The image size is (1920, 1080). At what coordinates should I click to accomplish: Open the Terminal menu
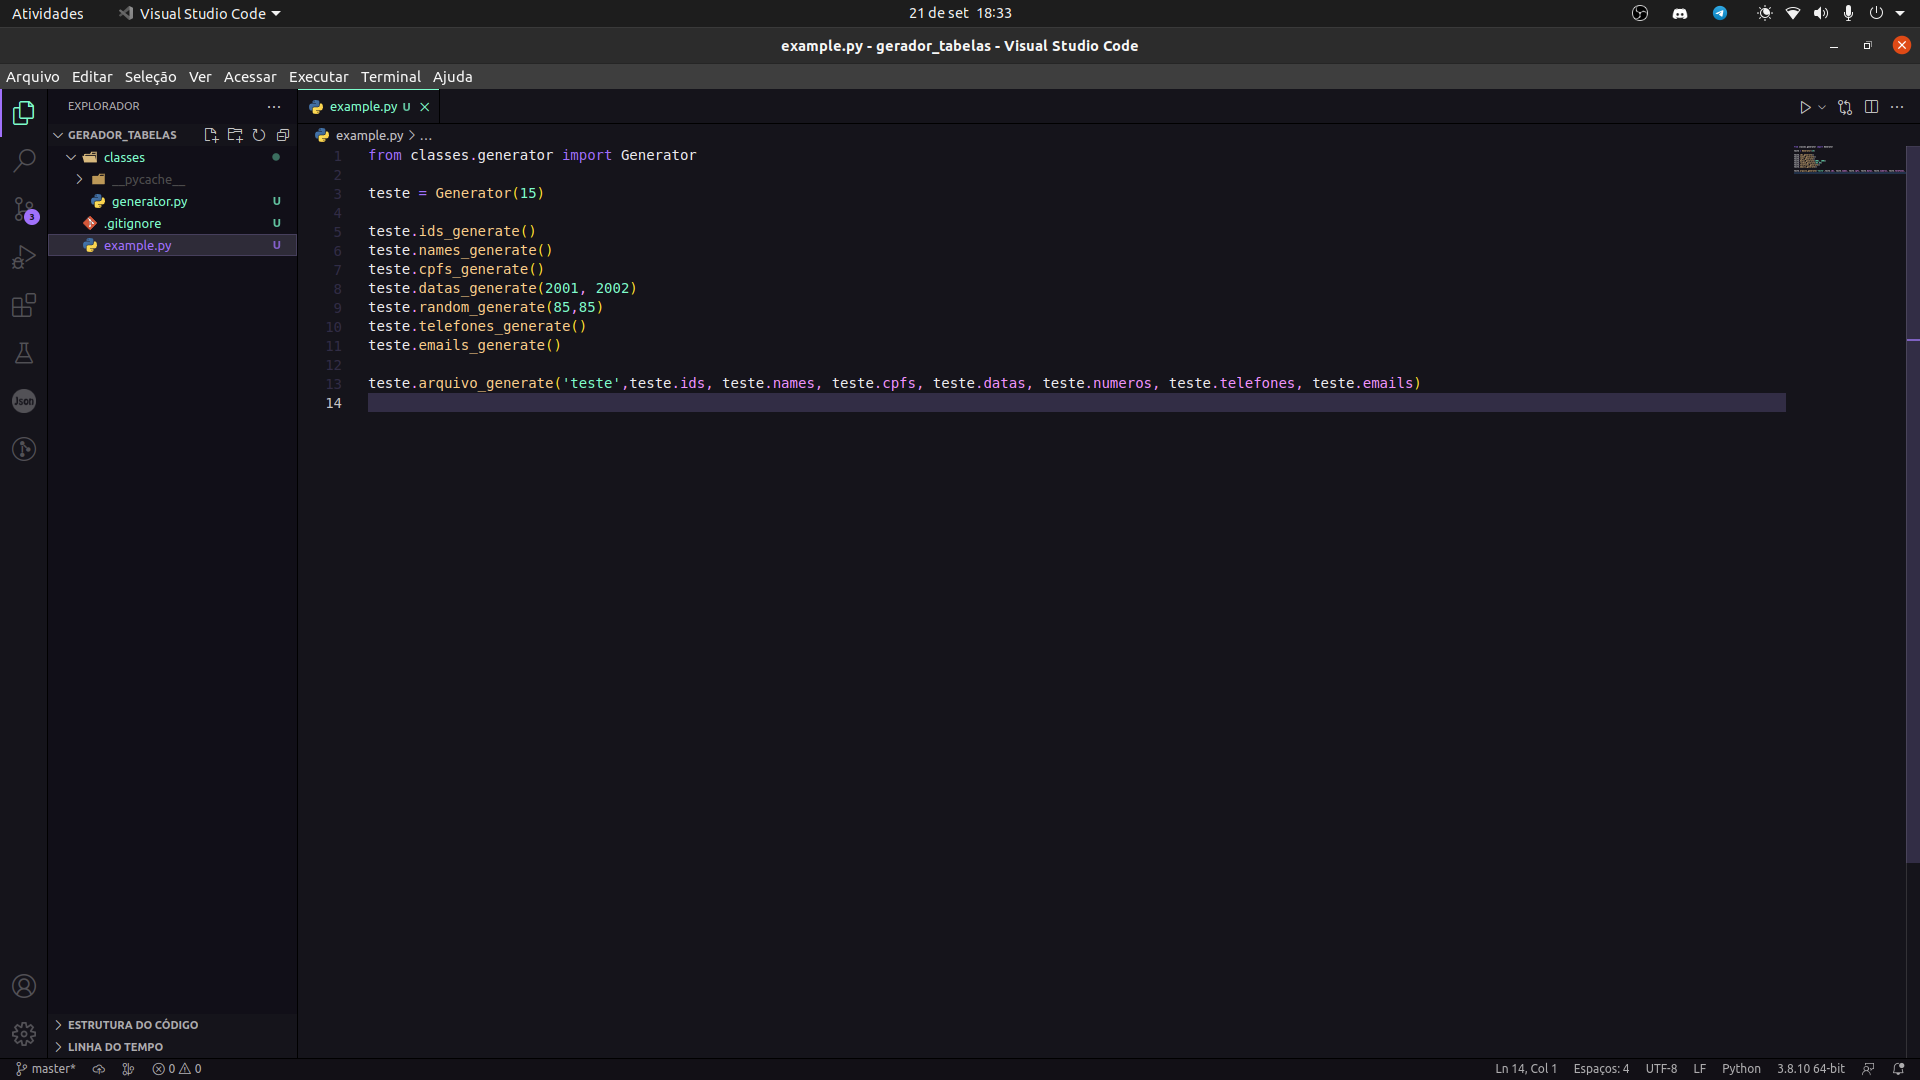tap(390, 76)
